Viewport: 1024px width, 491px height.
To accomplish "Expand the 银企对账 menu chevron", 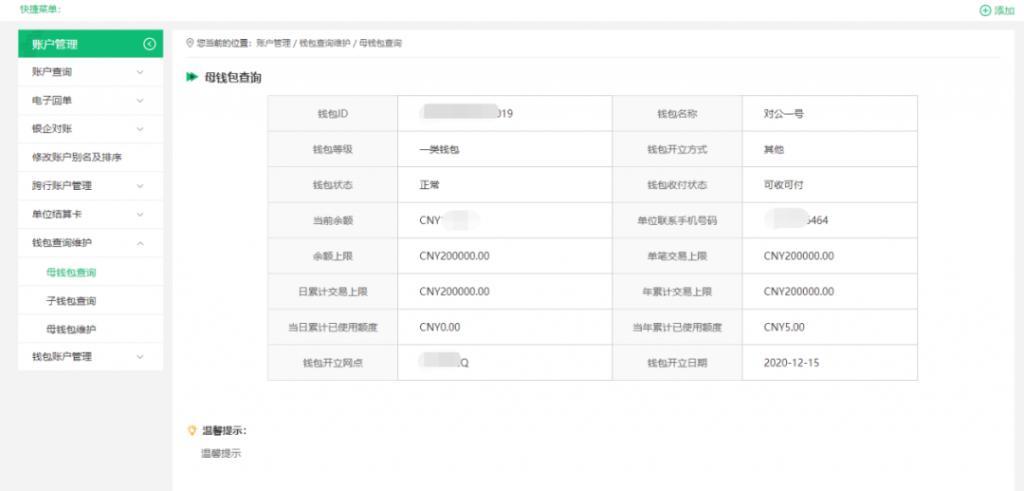I will click(x=140, y=129).
